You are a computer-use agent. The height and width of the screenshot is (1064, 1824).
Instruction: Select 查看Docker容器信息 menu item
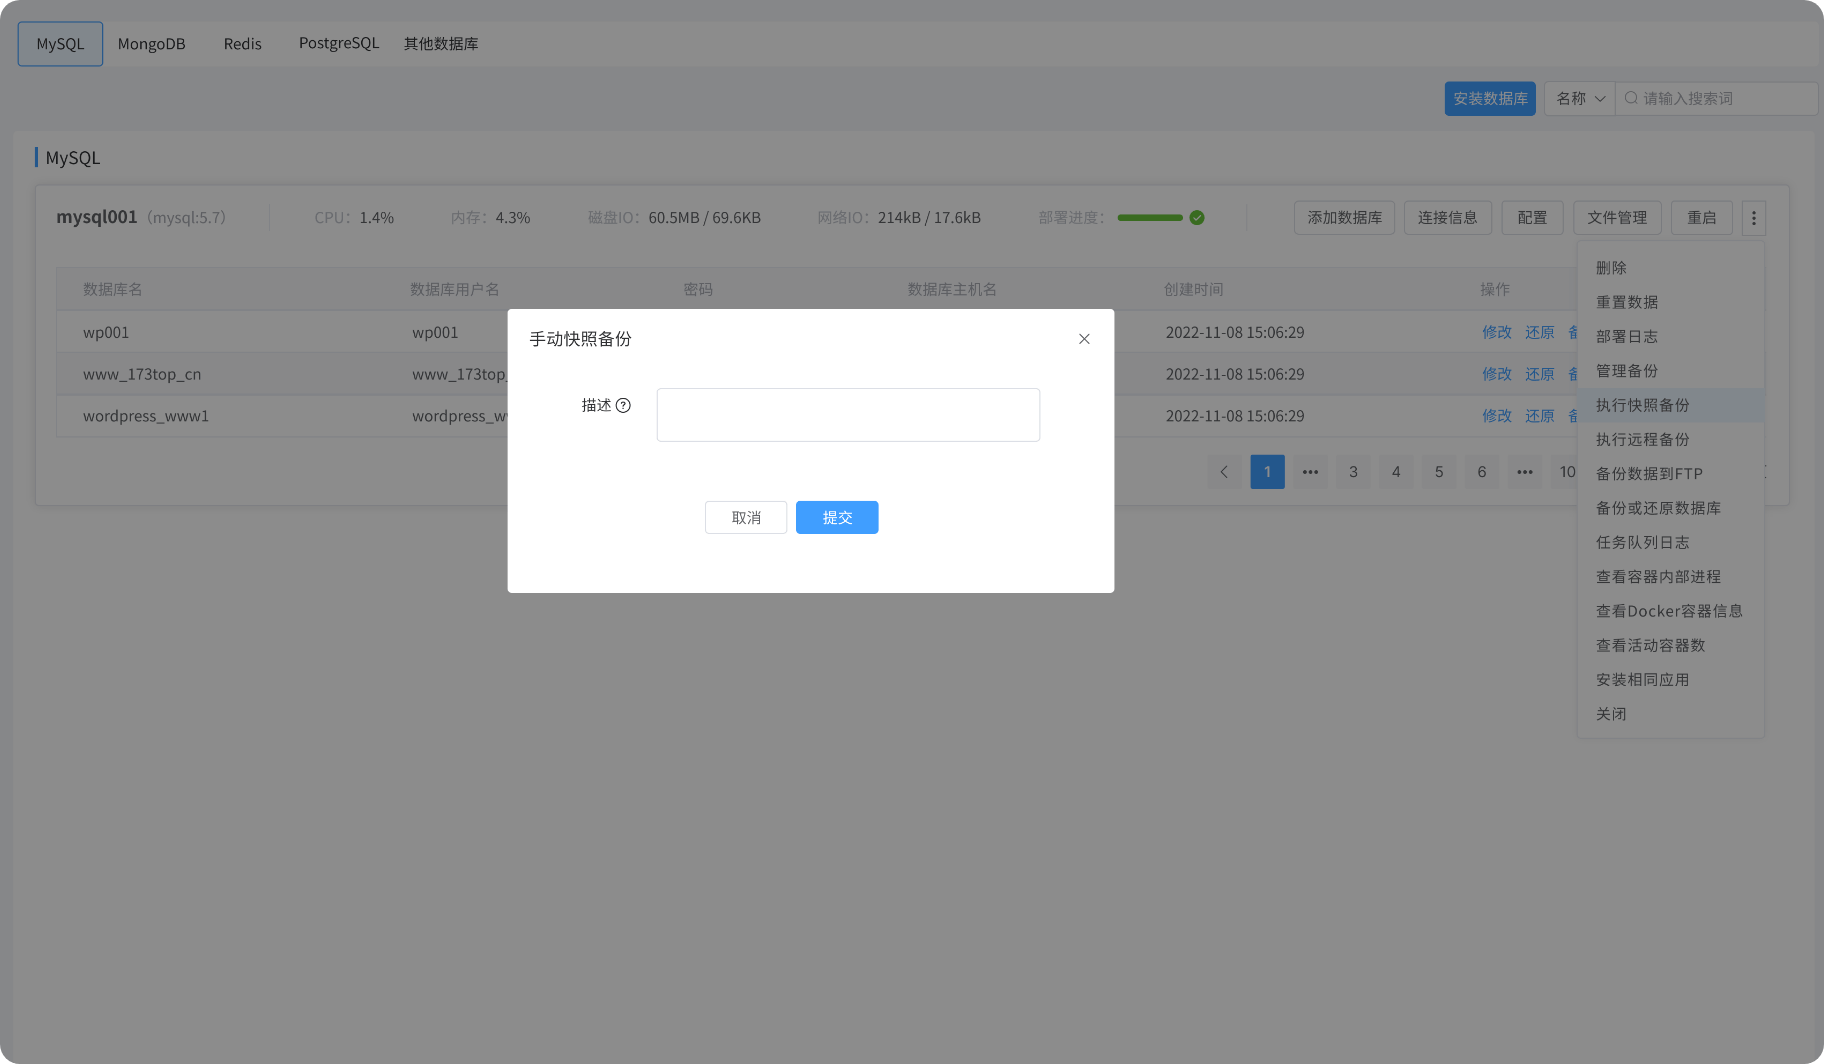(x=1670, y=611)
